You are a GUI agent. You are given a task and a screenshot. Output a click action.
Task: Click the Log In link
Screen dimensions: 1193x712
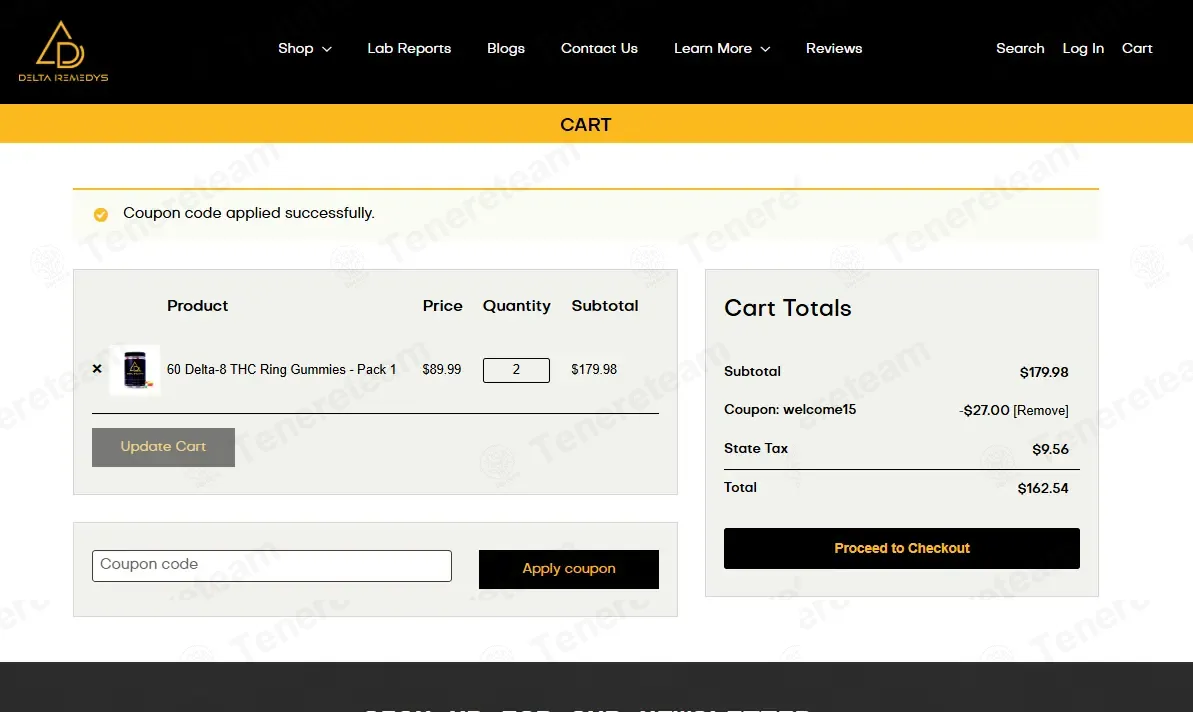[1083, 49]
